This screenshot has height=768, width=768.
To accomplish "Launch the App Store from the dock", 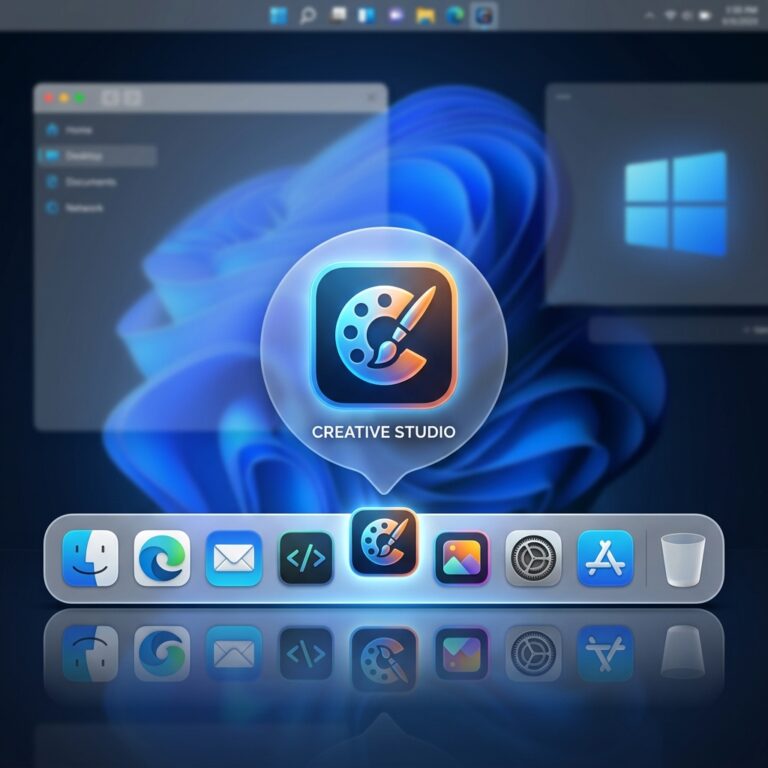I will [605, 558].
